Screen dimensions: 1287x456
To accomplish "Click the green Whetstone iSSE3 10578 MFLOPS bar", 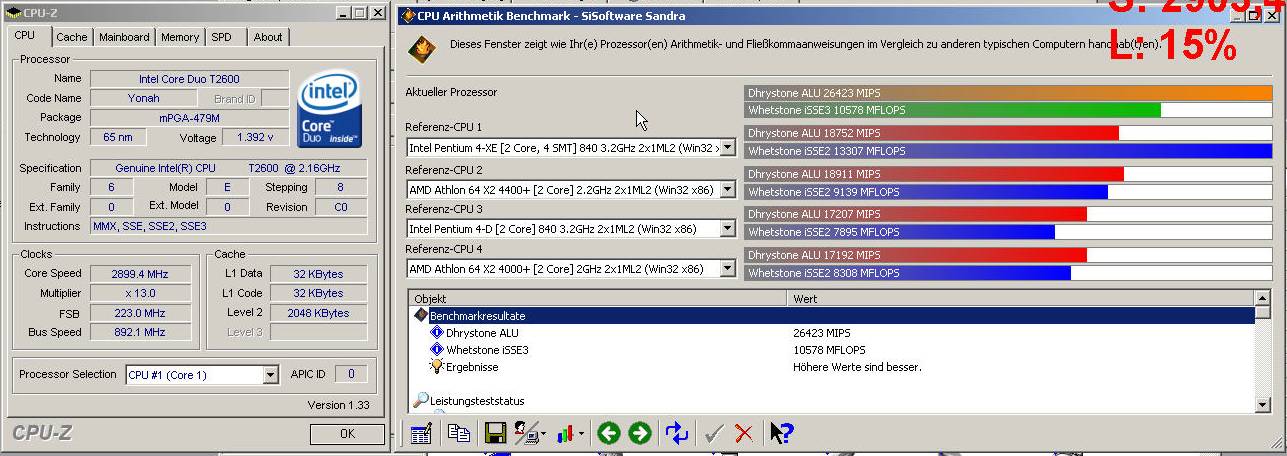I will click(953, 110).
